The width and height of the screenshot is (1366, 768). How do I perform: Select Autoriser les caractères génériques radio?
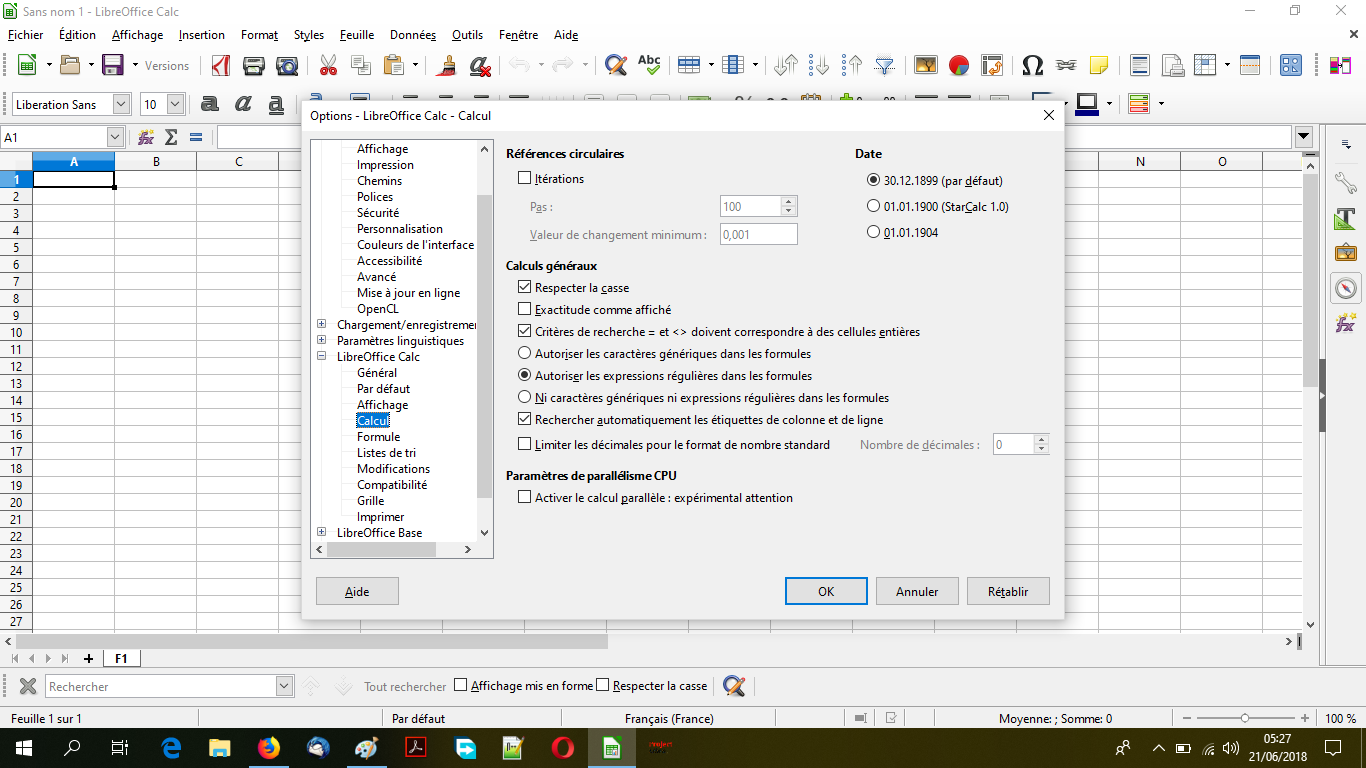pos(525,353)
